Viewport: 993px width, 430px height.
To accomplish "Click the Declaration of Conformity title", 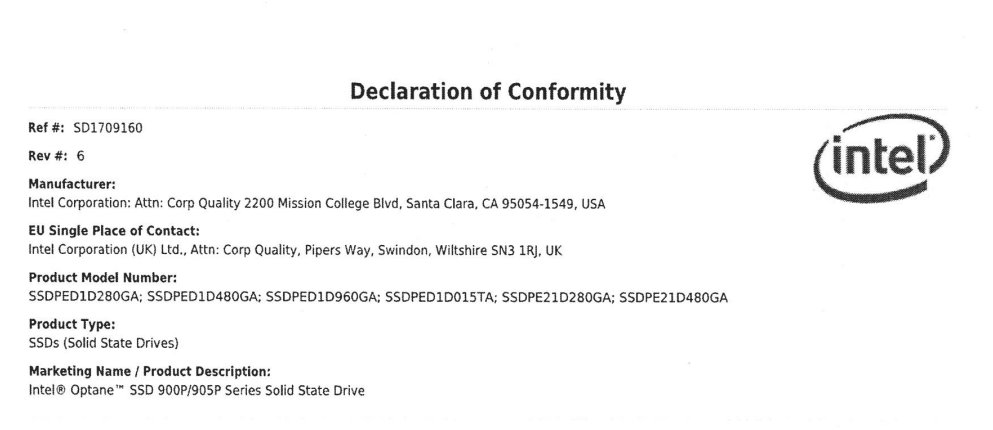I will pos(488,91).
